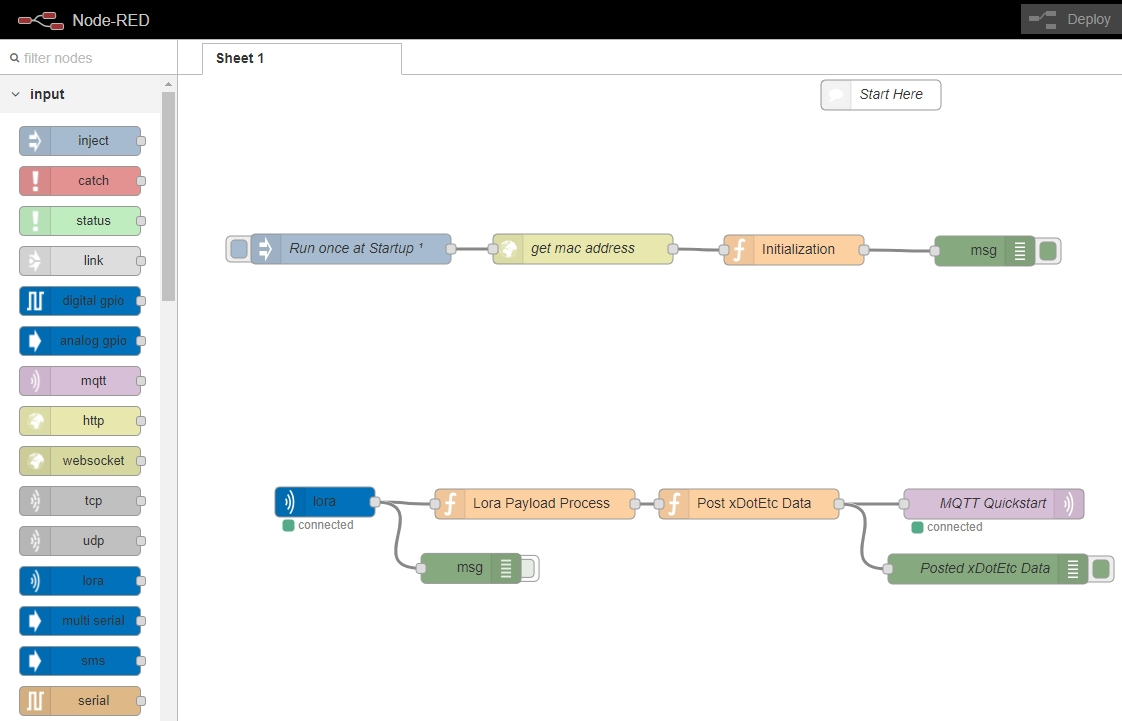The height and width of the screenshot is (721, 1122).
Task: Select the Initialization function node
Action: (794, 250)
